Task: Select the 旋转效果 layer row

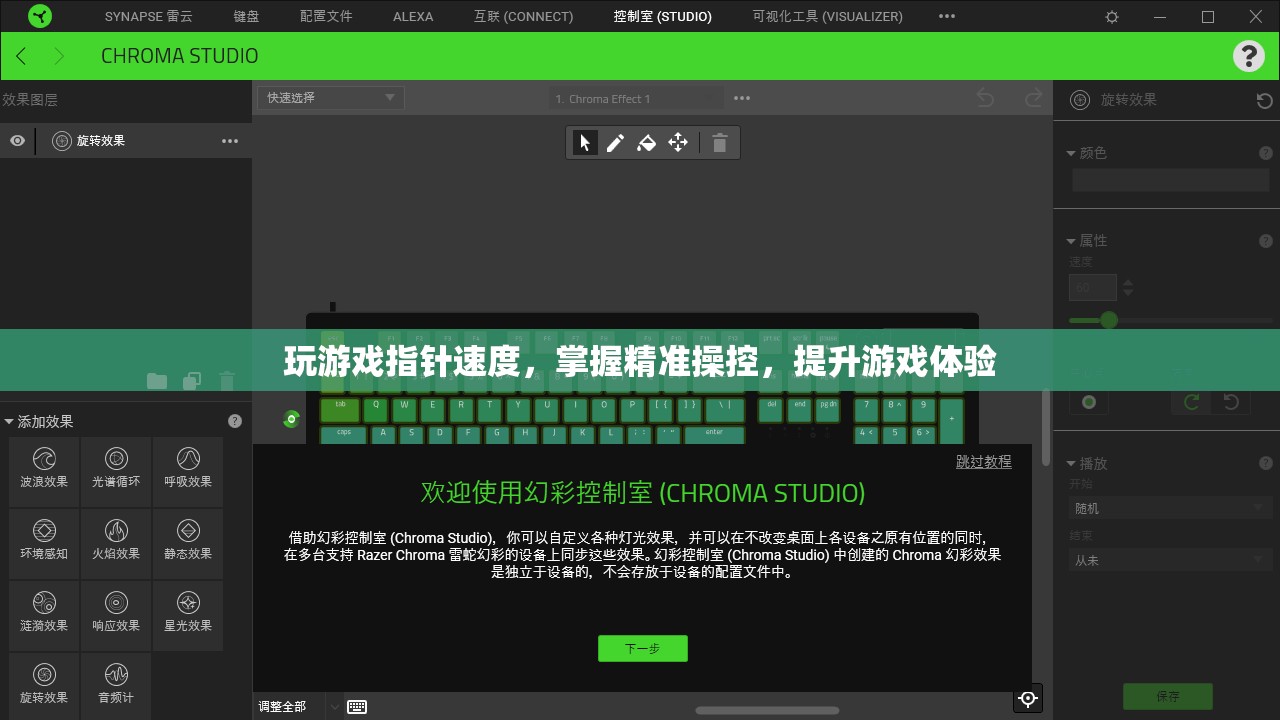Action: click(126, 141)
